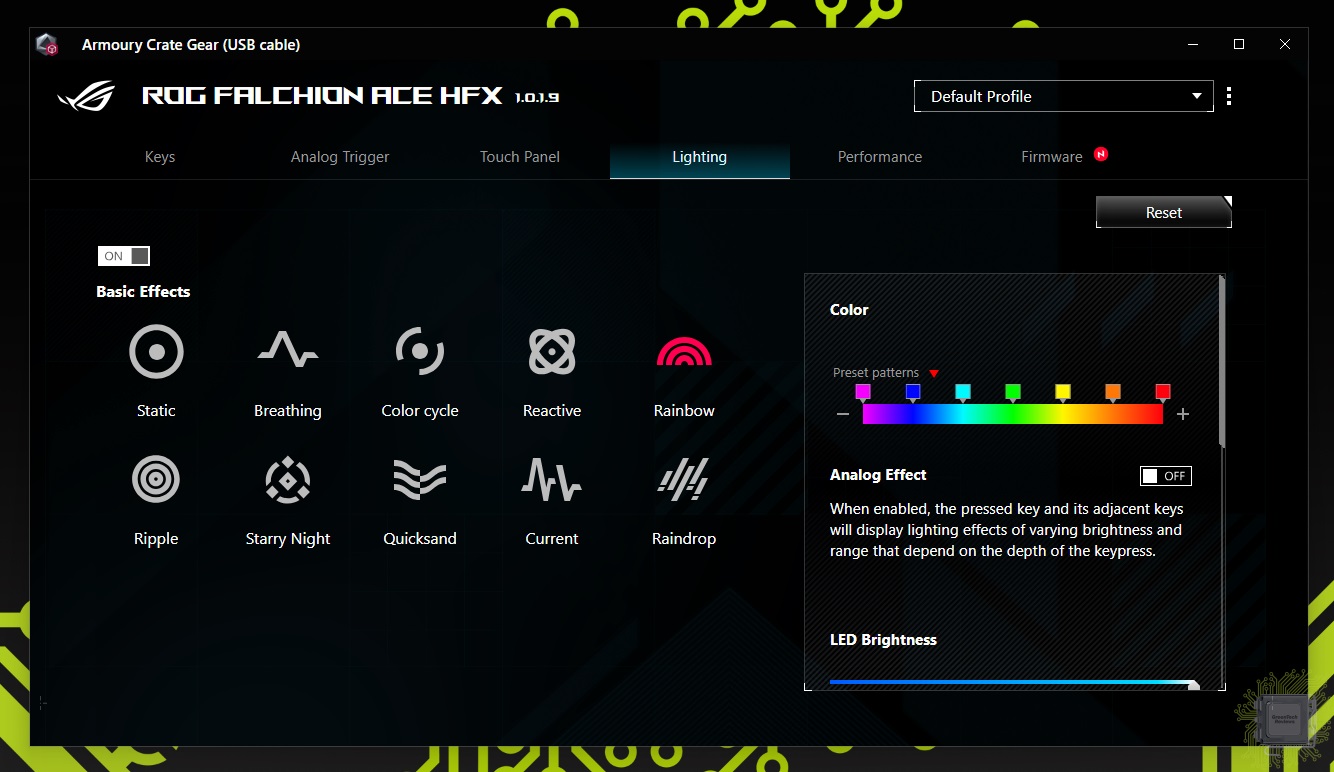Screen dimensions: 1334x772
Task: Close the Armoury Crate Gear window
Action: pos(1285,45)
